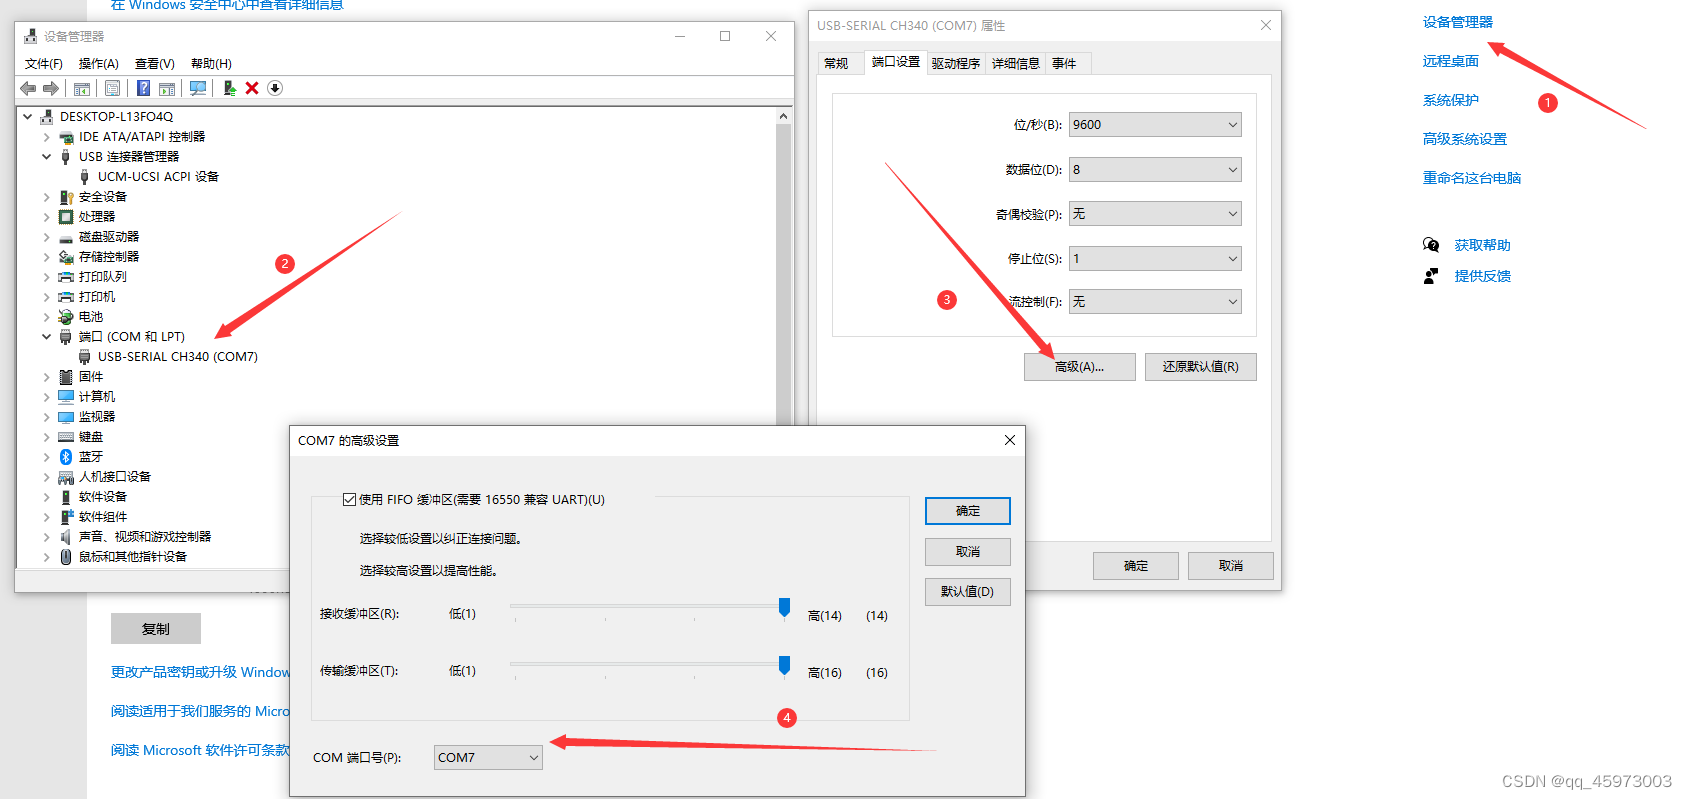Screen dimensions: 1687x799
Task: Click the battery (电池) category icon
Action: tap(66, 317)
